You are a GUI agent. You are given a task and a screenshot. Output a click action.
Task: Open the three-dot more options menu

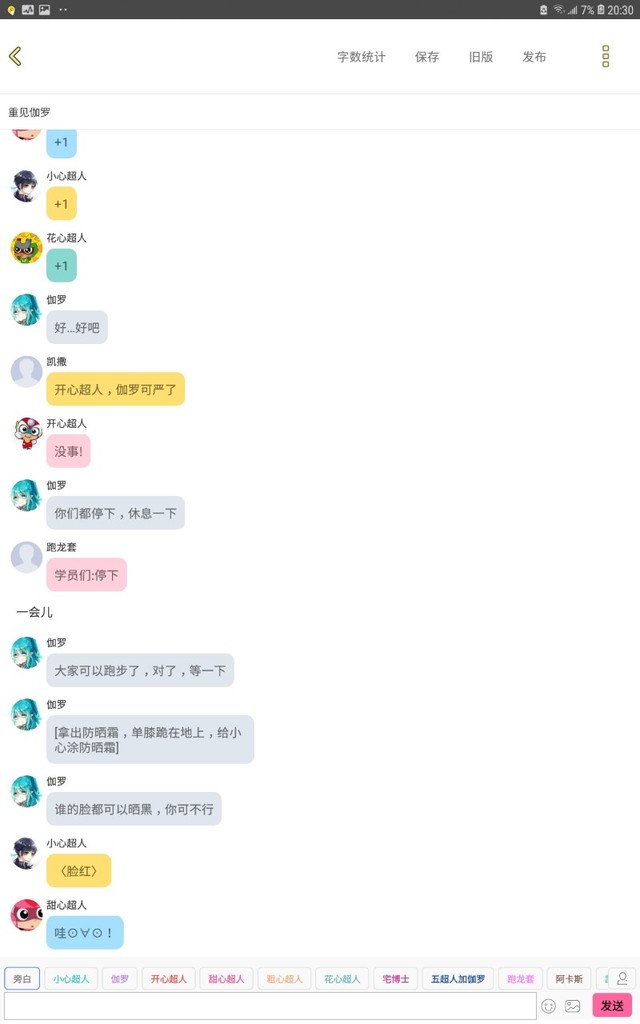click(605, 57)
